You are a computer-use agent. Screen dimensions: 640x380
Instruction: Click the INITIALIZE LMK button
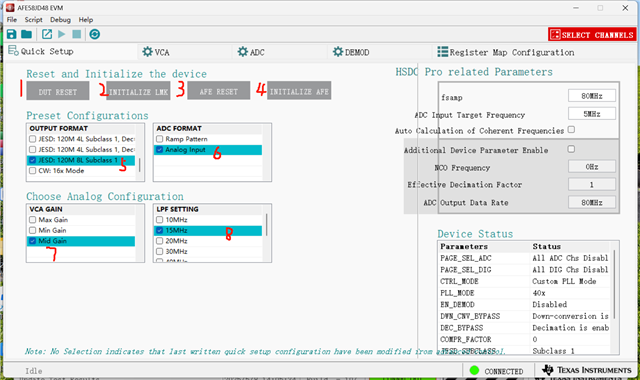[138, 91]
